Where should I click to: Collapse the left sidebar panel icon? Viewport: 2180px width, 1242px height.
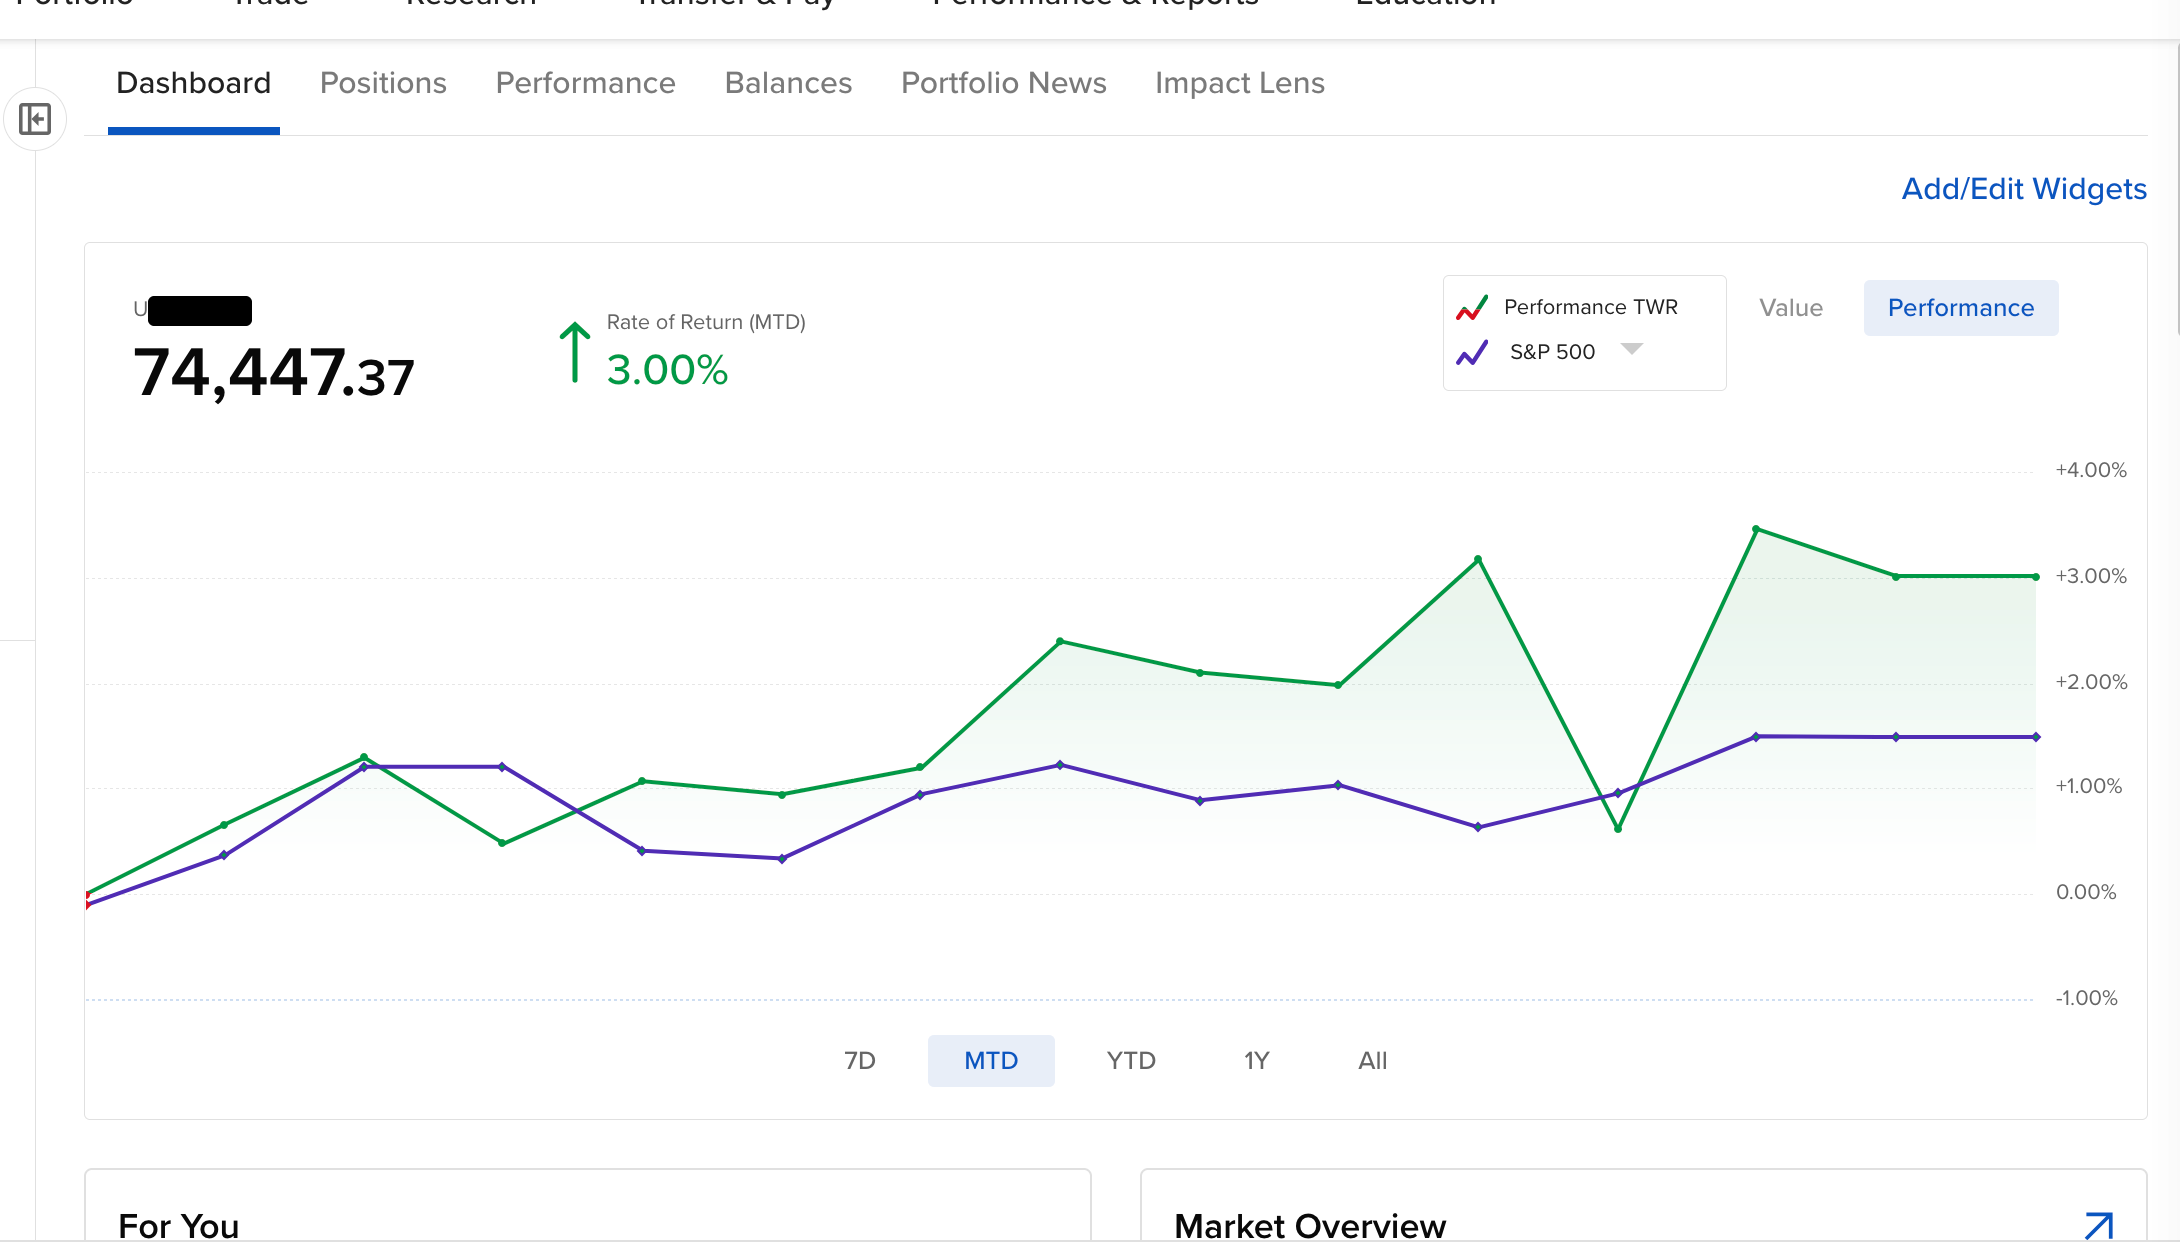click(35, 120)
